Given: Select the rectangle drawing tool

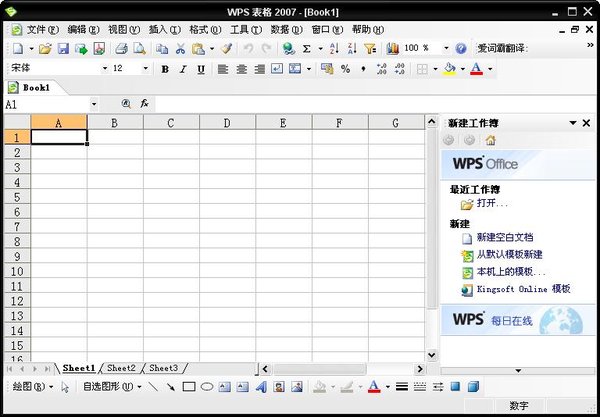Looking at the screenshot, I should pos(189,387).
